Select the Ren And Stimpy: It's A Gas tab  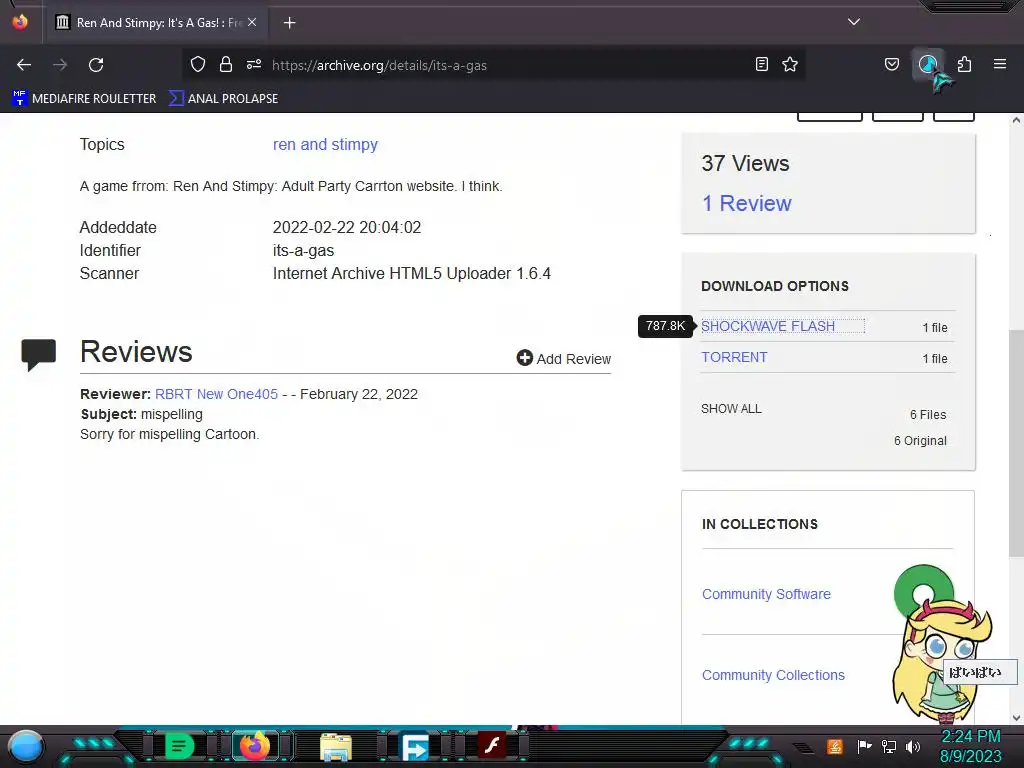point(157,23)
